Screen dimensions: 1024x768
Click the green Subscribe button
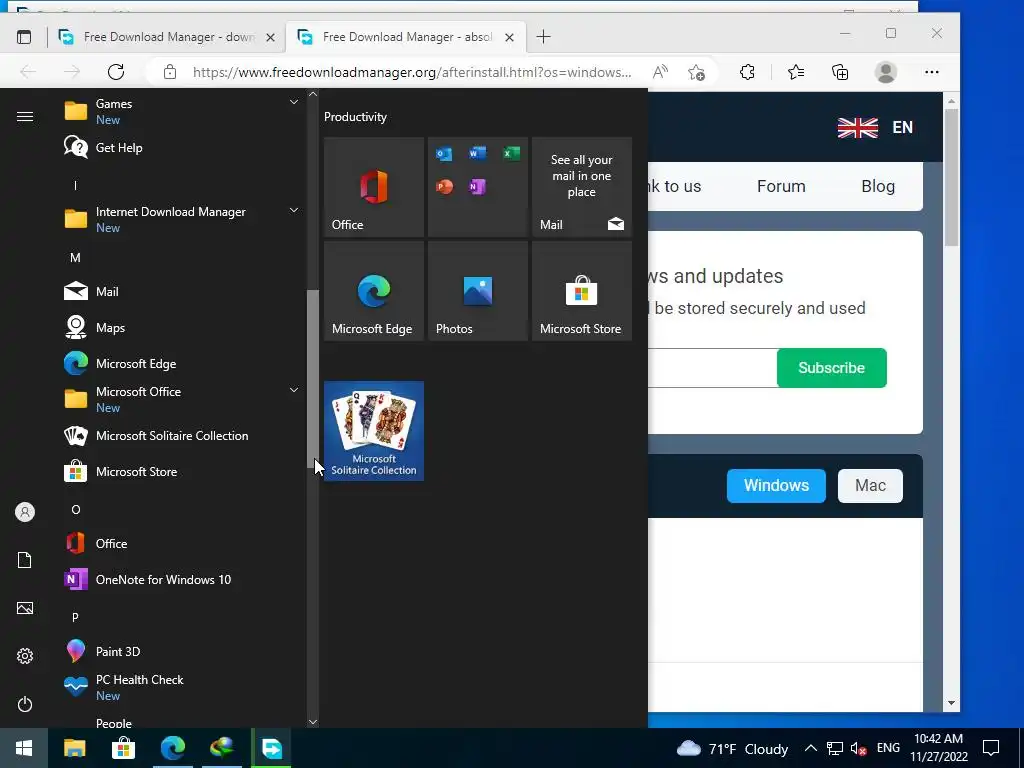[x=831, y=368]
